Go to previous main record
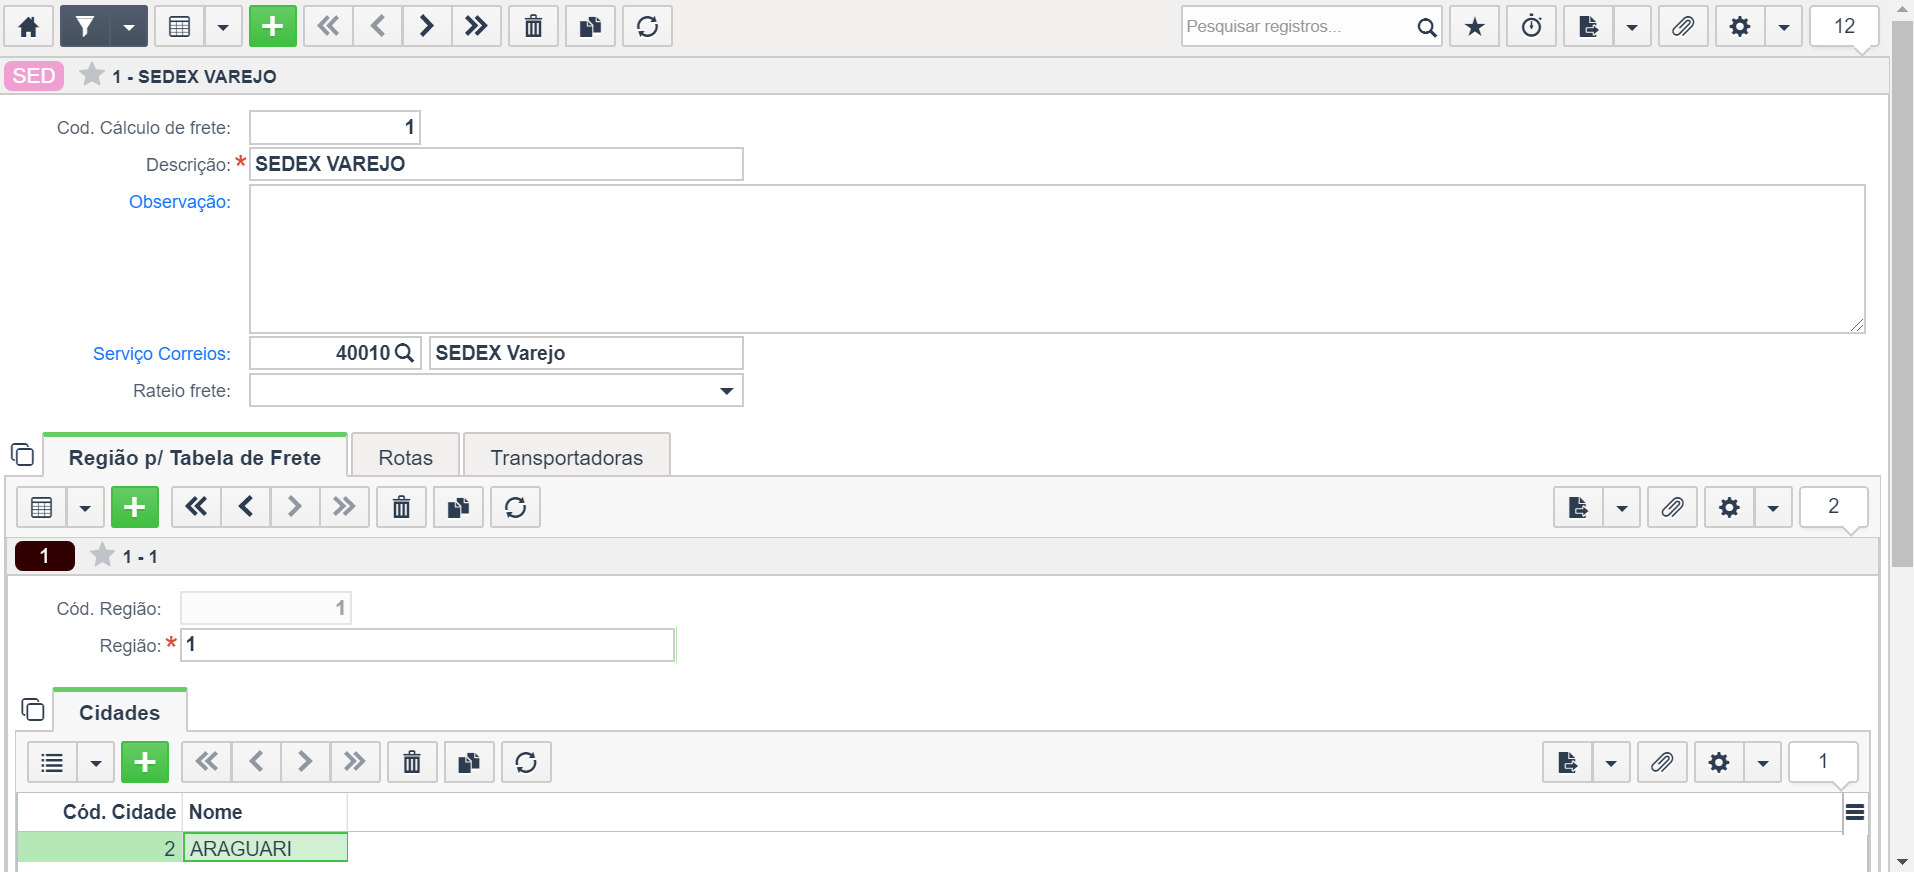1914x872 pixels. 377,26
